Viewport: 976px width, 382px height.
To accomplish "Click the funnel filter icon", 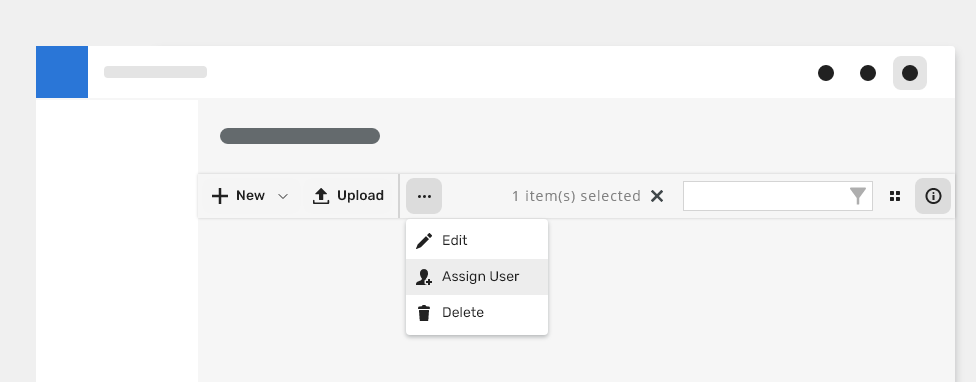I will coord(858,196).
